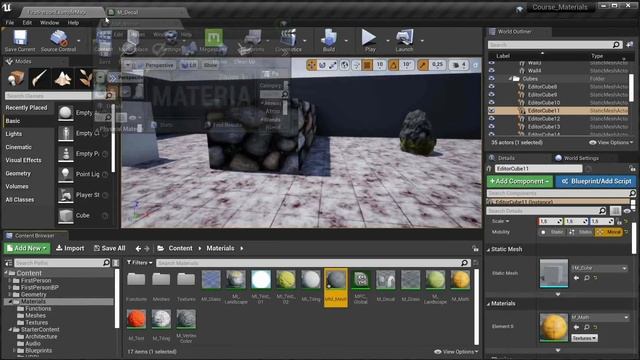Collapse the Cubes folder in outliner
The height and width of the screenshot is (360, 640).
(x=510, y=79)
